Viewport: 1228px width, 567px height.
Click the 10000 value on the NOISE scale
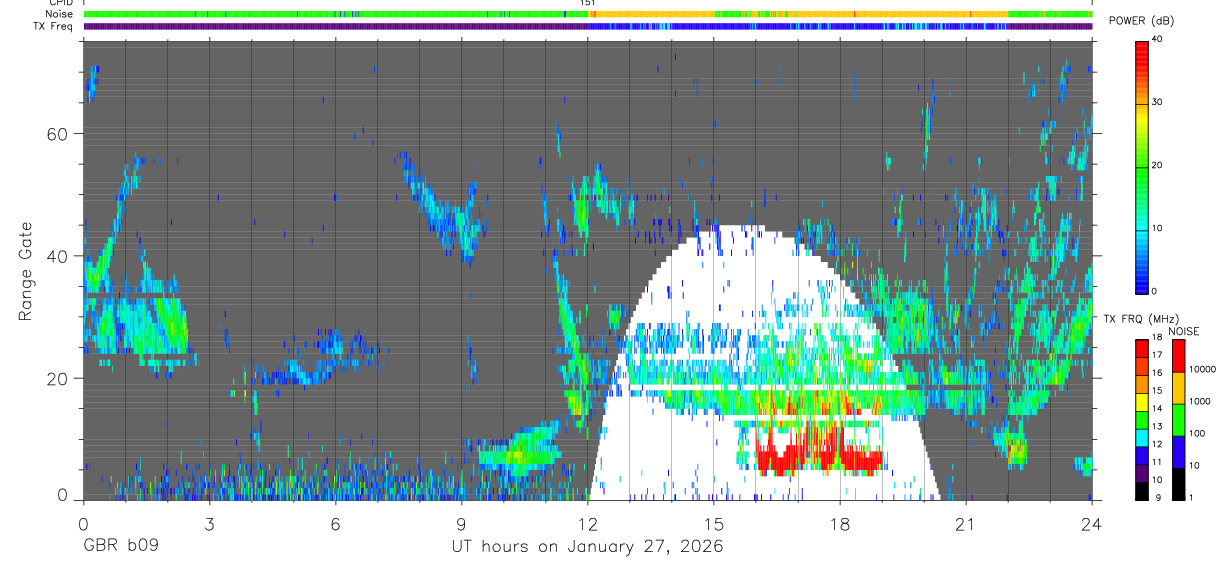click(1202, 369)
